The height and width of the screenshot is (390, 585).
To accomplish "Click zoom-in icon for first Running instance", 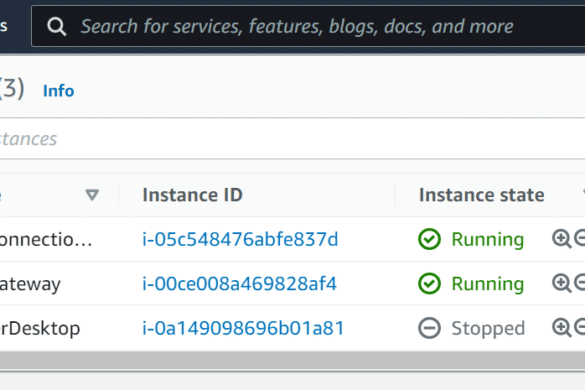I will 561,239.
